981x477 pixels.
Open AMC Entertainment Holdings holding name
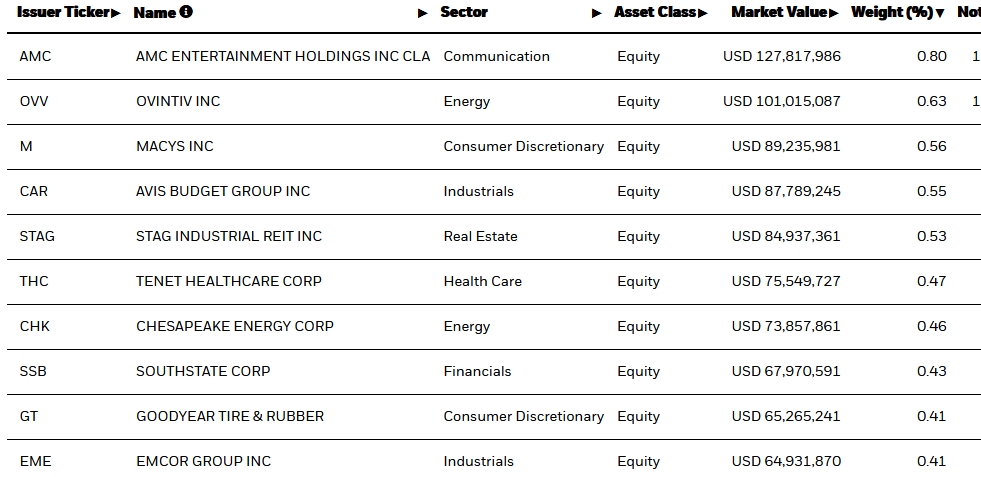pos(283,57)
